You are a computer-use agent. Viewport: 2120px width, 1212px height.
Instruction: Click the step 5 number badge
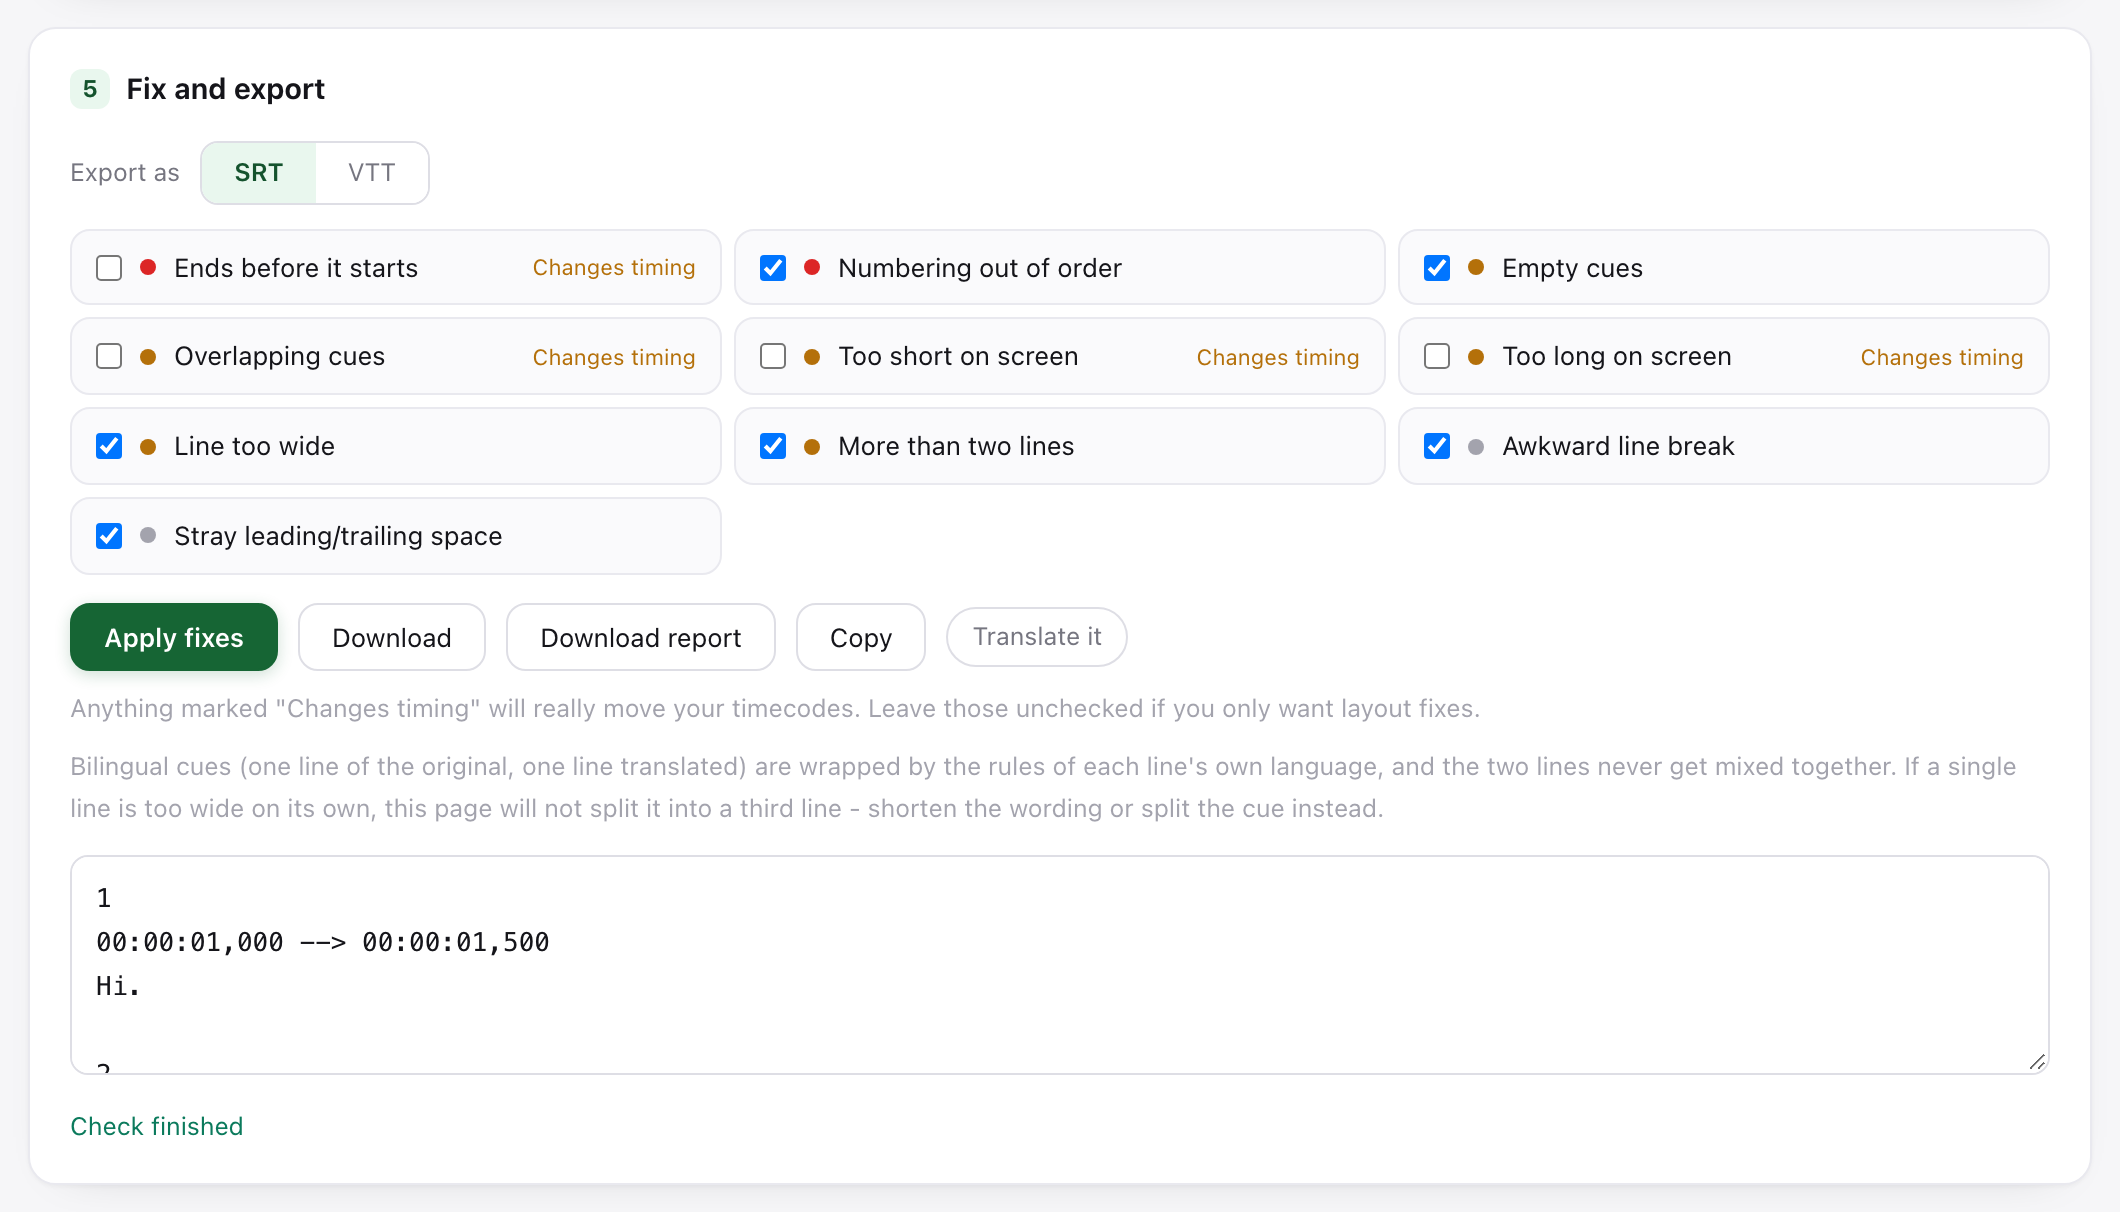[x=90, y=89]
